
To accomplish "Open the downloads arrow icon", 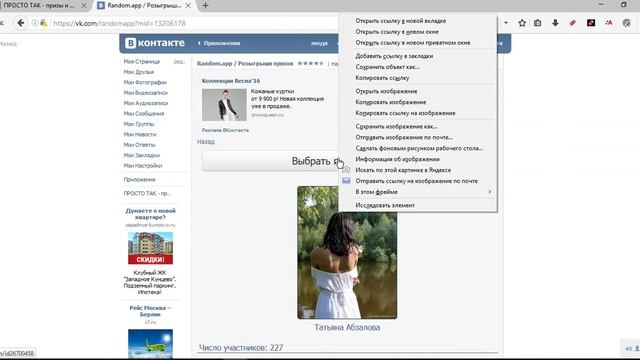I will click(555, 23).
